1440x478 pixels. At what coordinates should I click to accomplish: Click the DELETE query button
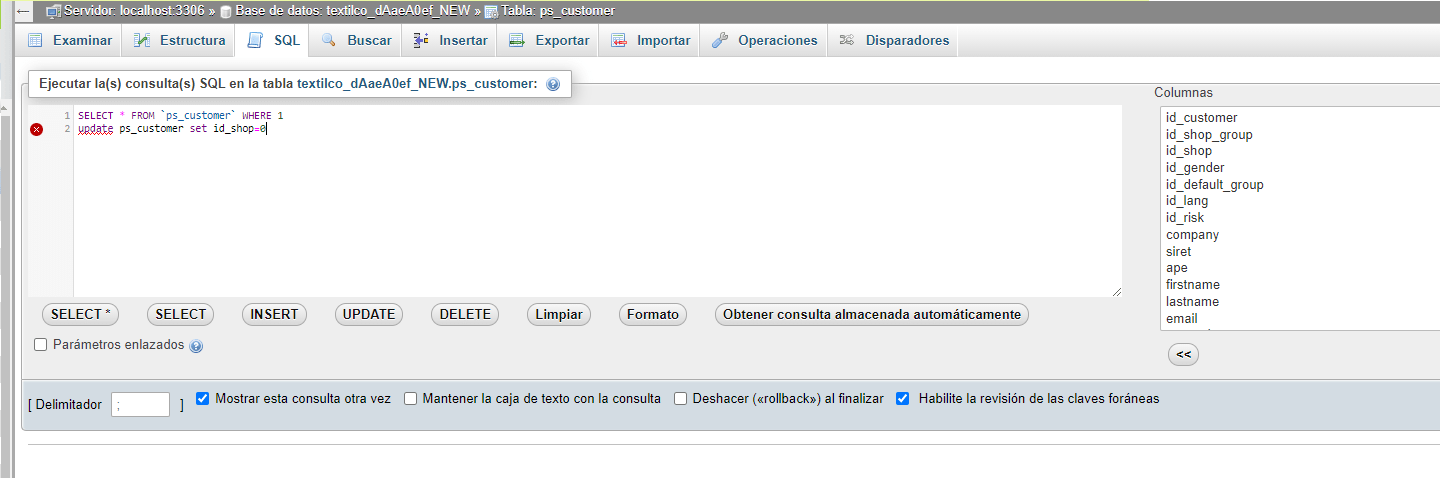[465, 314]
